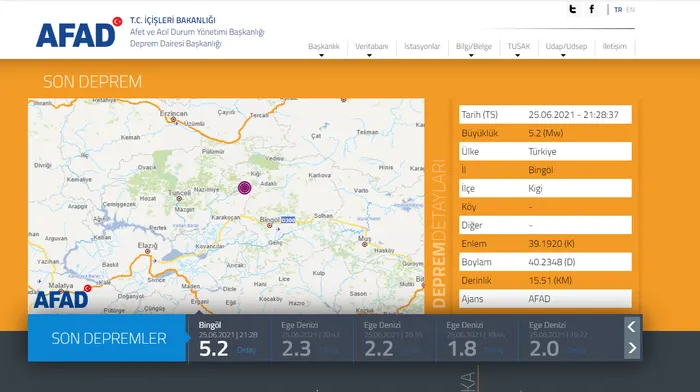This screenshot has width=700, height=392.
Task: Show previous earthquakes with left arrow
Action: (632, 327)
